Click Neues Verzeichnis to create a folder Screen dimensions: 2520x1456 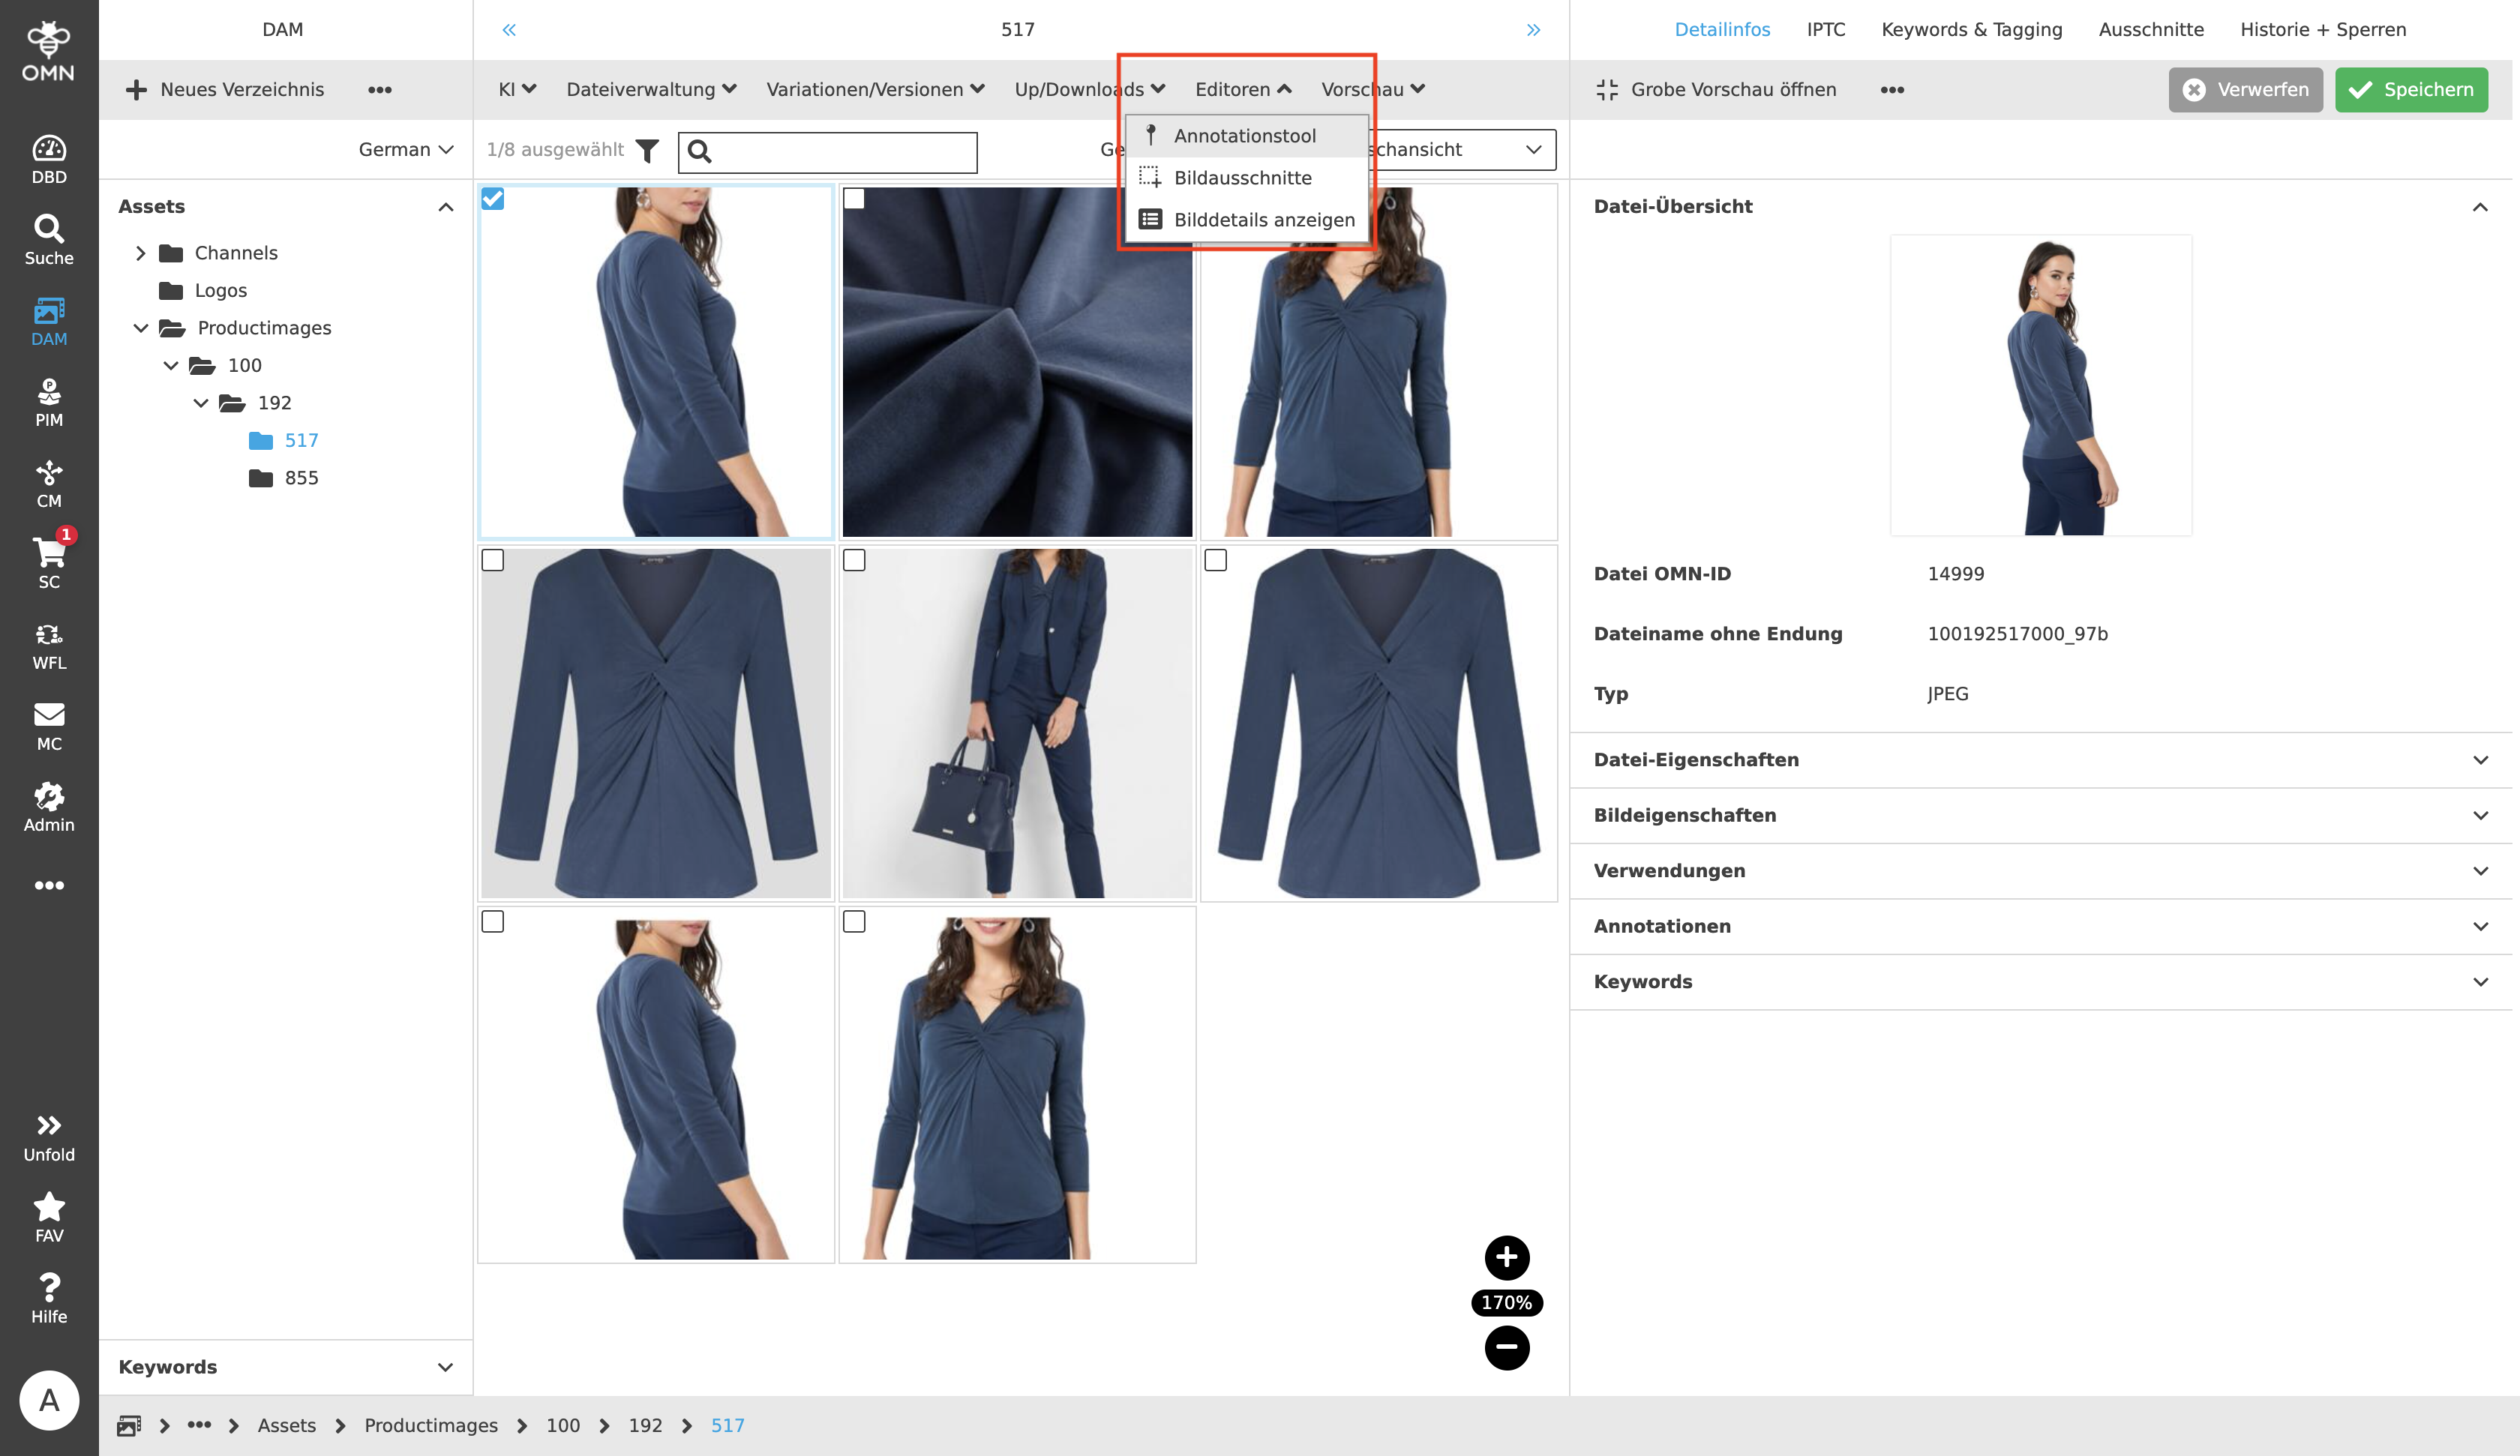pyautogui.click(x=223, y=89)
